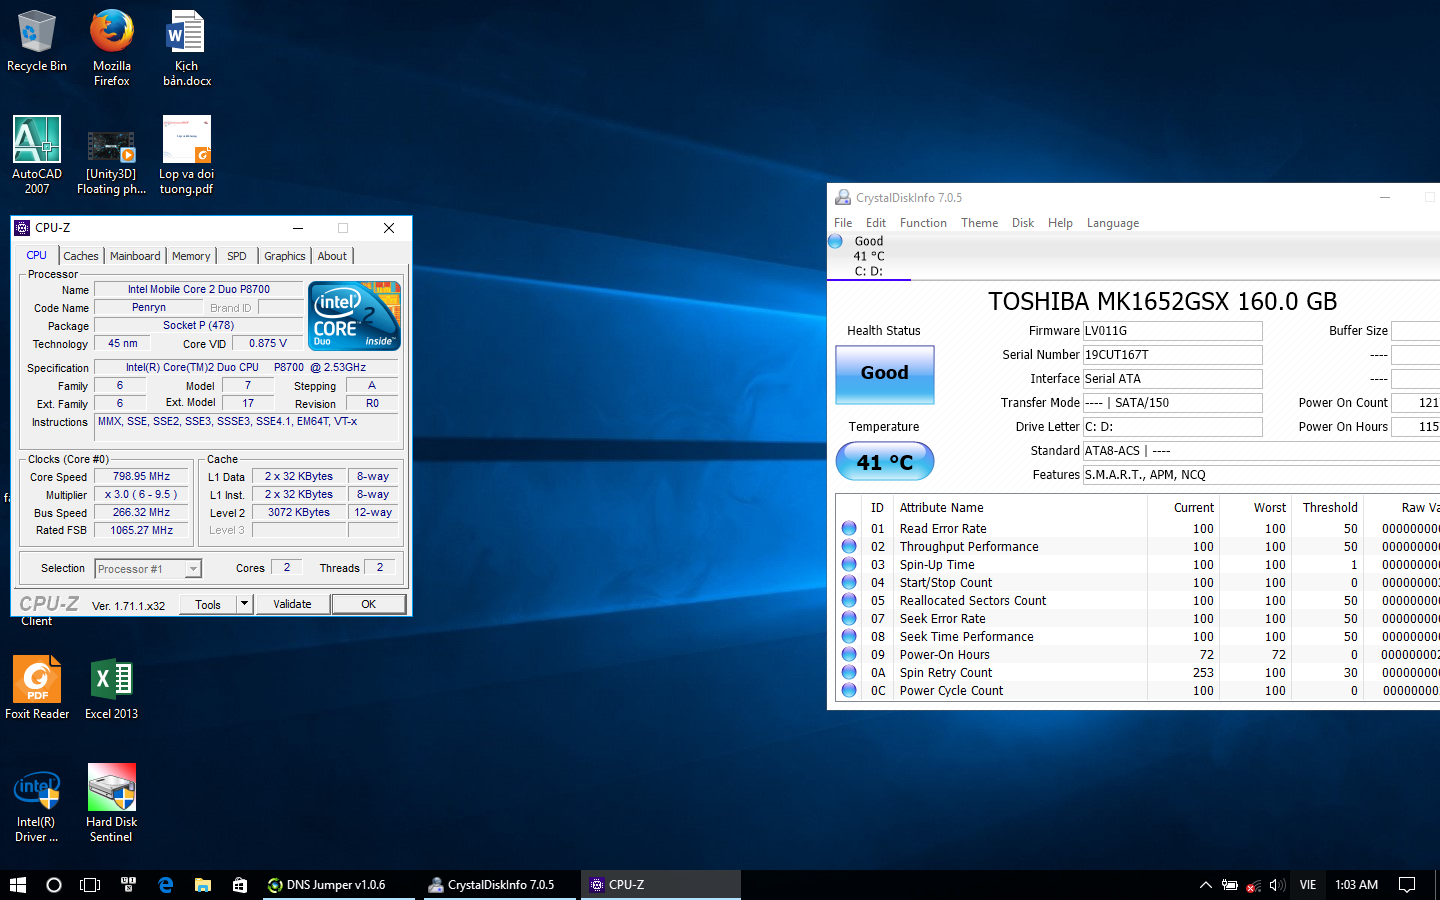The width and height of the screenshot is (1440, 900).
Task: Click the OK button in CPU-Z
Action: [x=368, y=604]
